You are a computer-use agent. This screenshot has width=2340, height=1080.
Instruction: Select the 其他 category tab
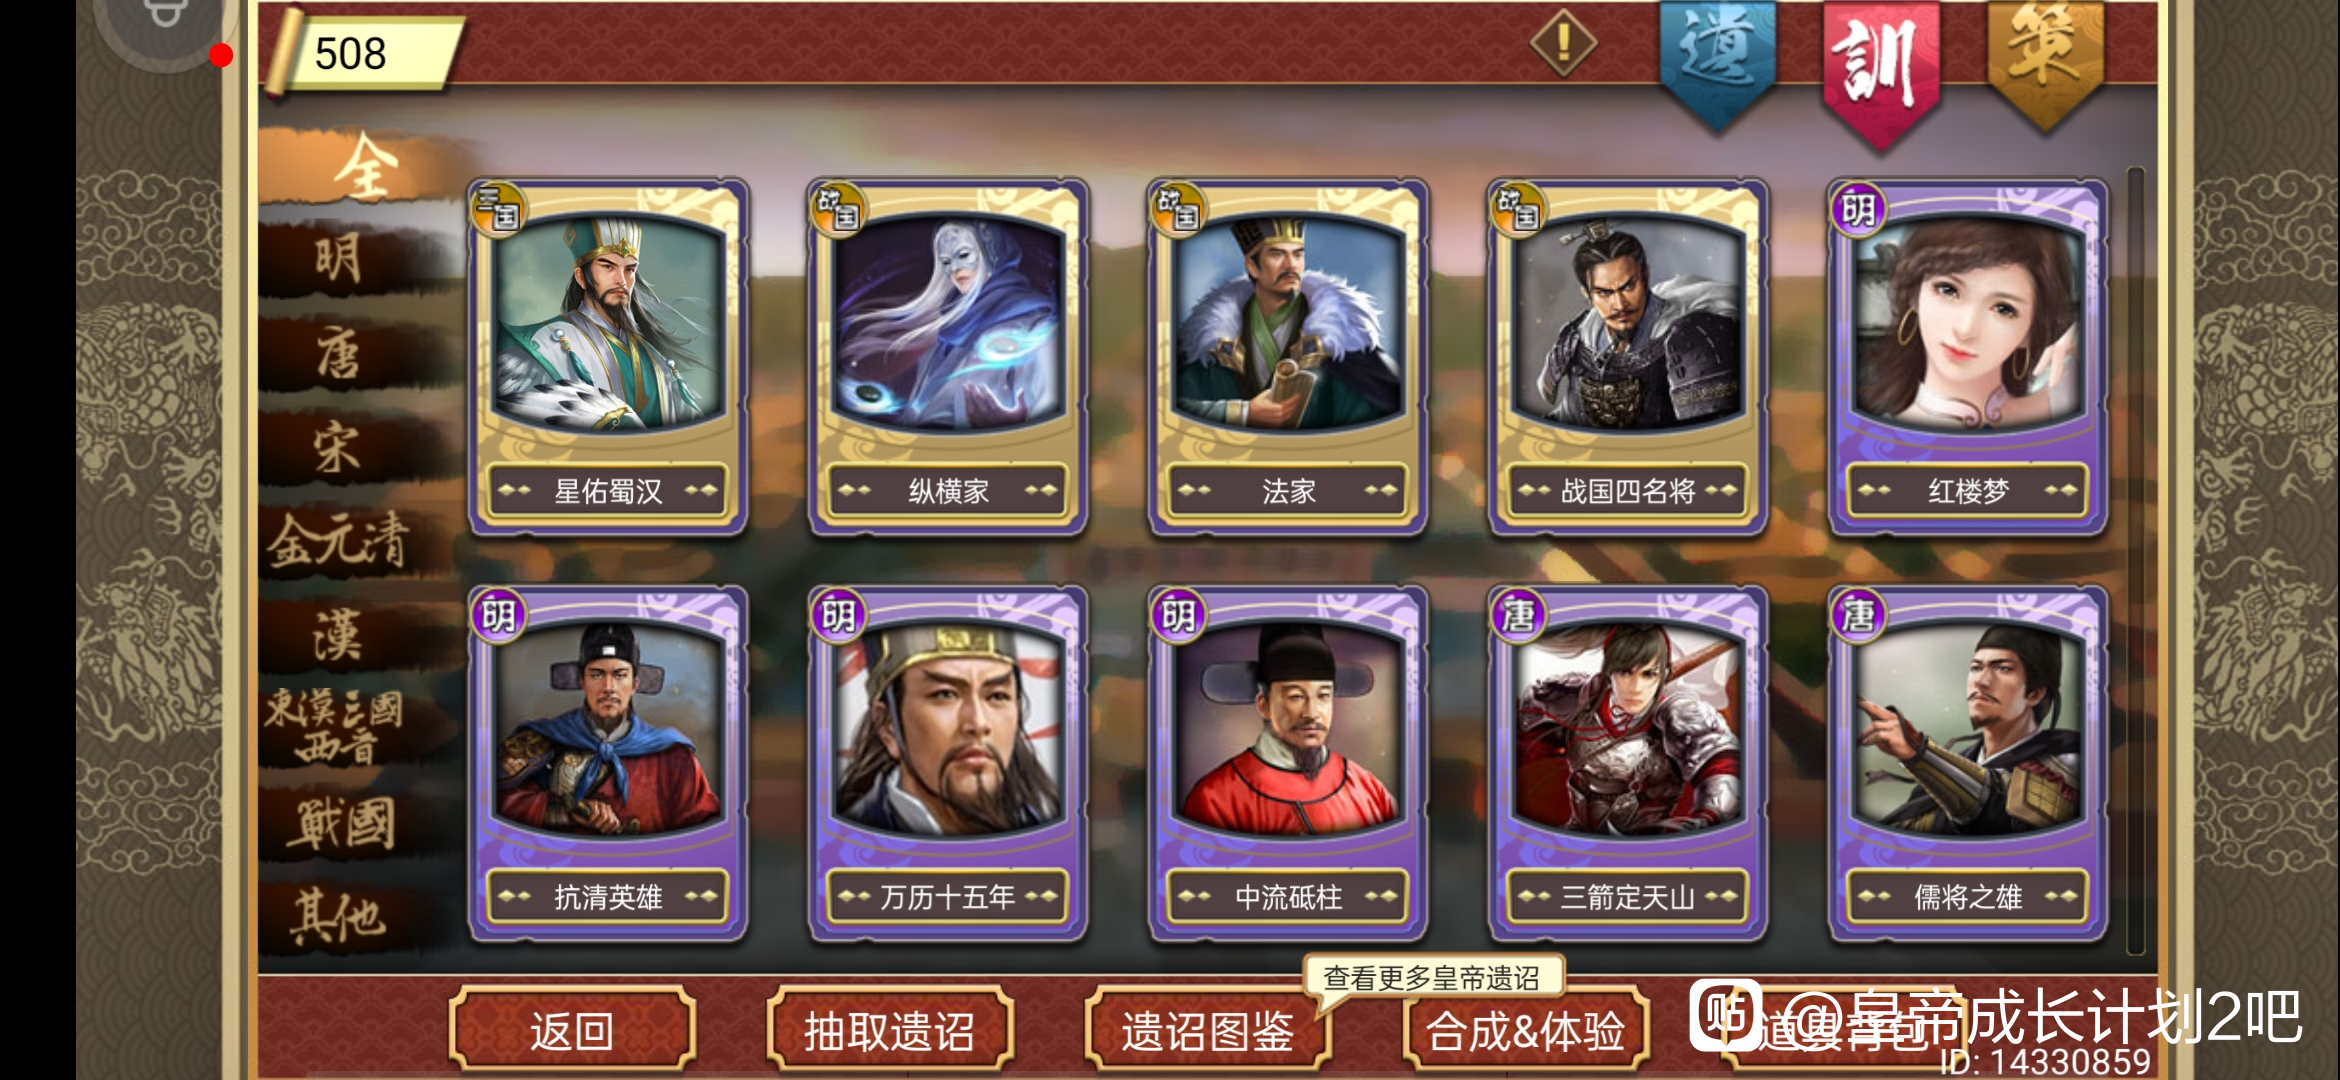pos(340,915)
